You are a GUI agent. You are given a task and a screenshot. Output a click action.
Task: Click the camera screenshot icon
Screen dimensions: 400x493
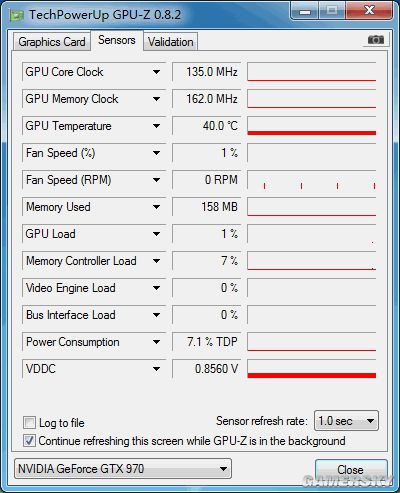click(376, 40)
